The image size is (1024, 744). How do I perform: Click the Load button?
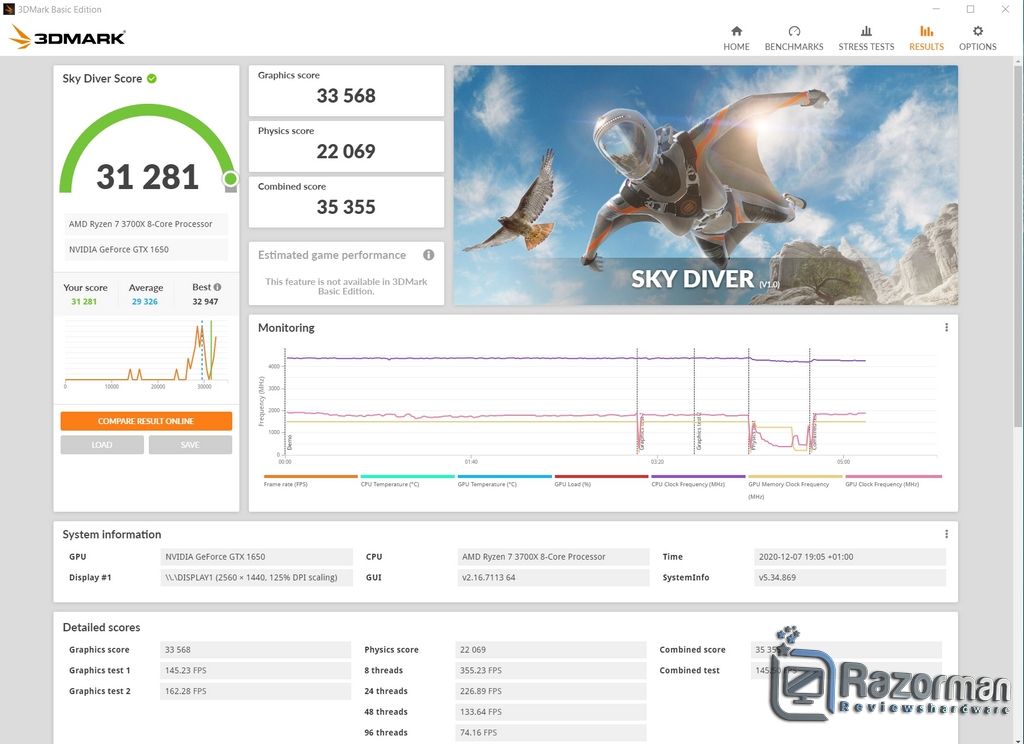coord(102,445)
